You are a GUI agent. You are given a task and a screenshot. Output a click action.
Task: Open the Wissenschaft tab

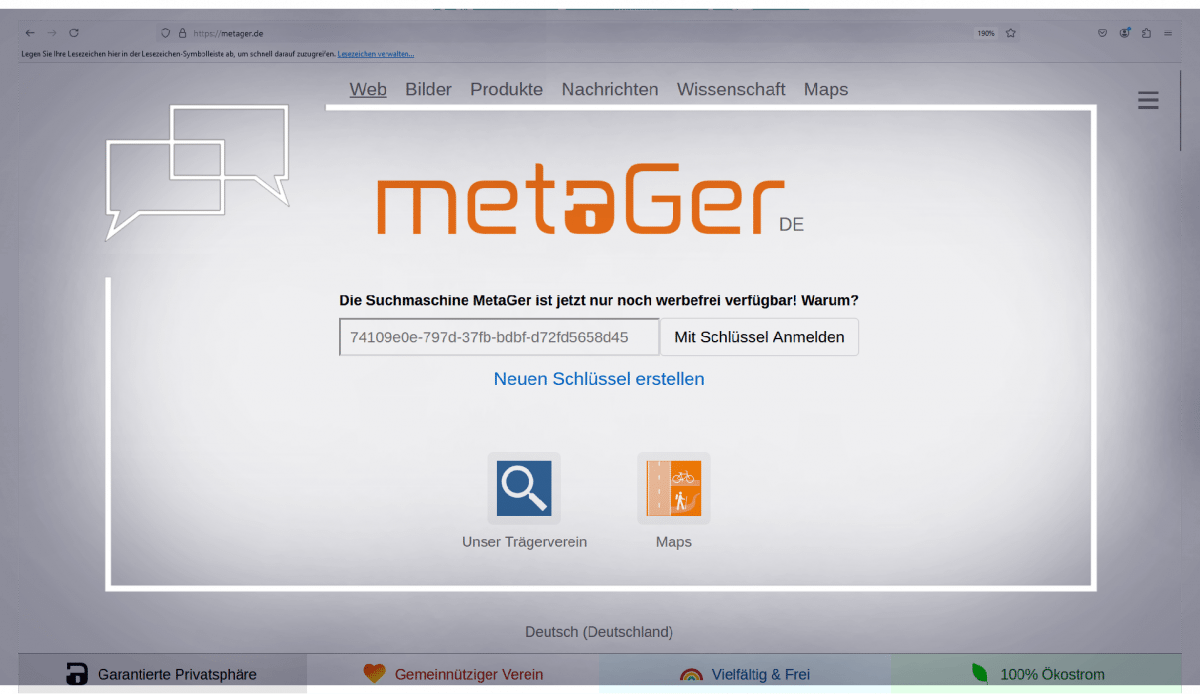731,89
